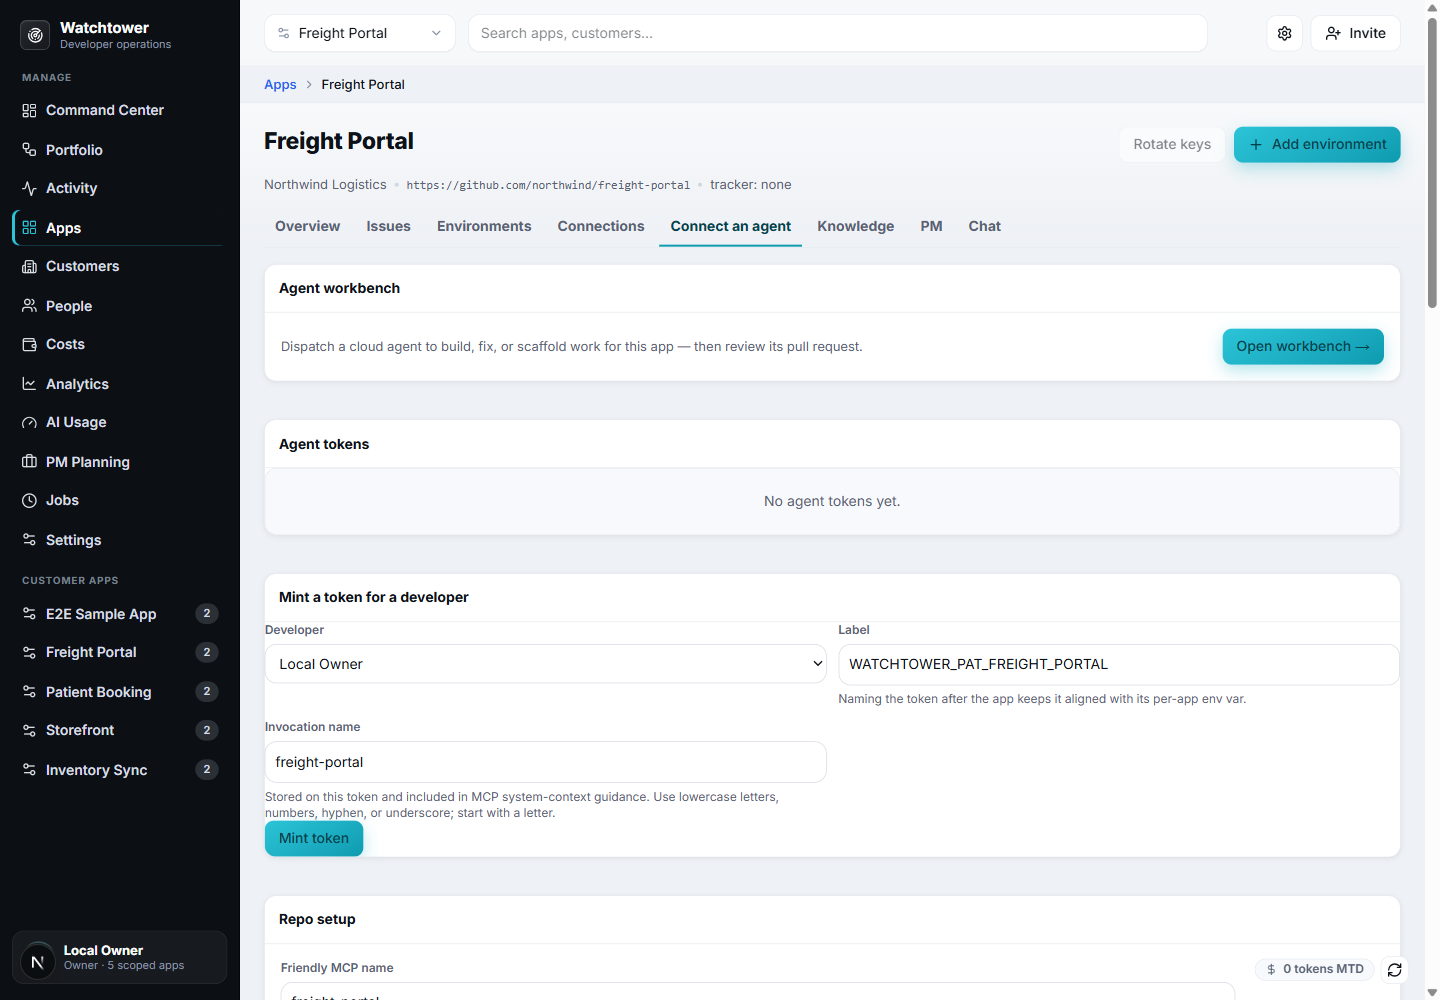
Task: Click the "No agent tokens yet." text
Action: click(x=832, y=501)
